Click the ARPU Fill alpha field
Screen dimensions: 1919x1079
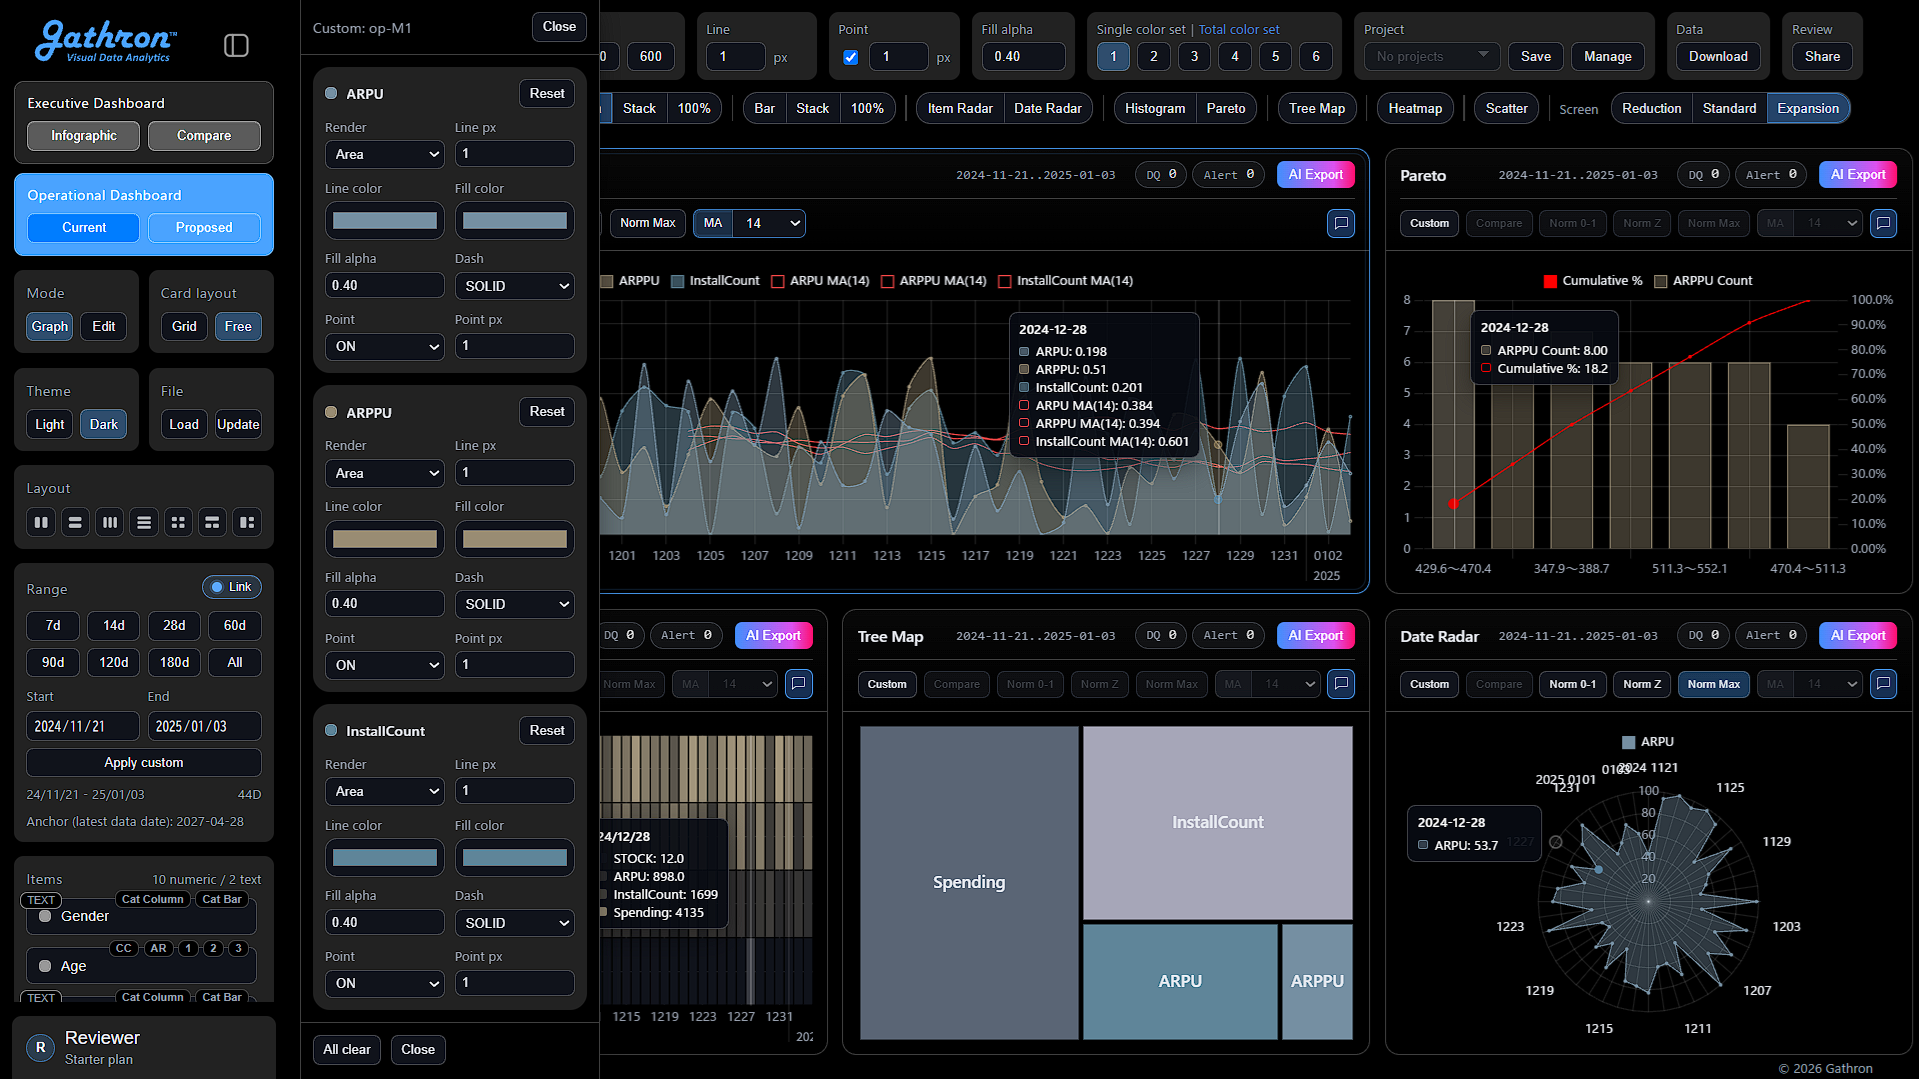[x=385, y=285]
